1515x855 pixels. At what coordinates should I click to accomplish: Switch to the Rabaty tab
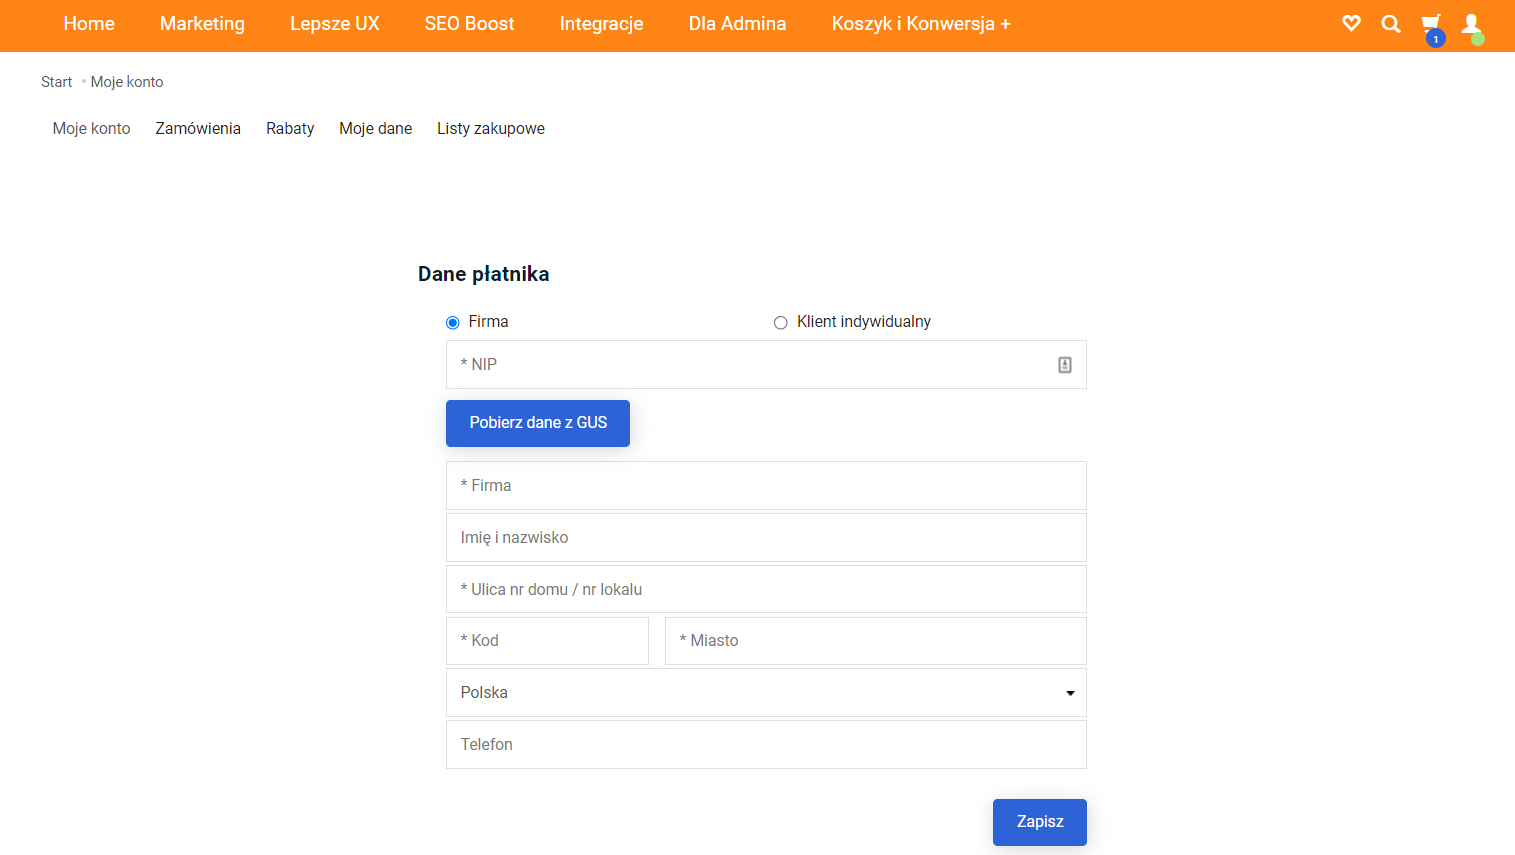(290, 129)
